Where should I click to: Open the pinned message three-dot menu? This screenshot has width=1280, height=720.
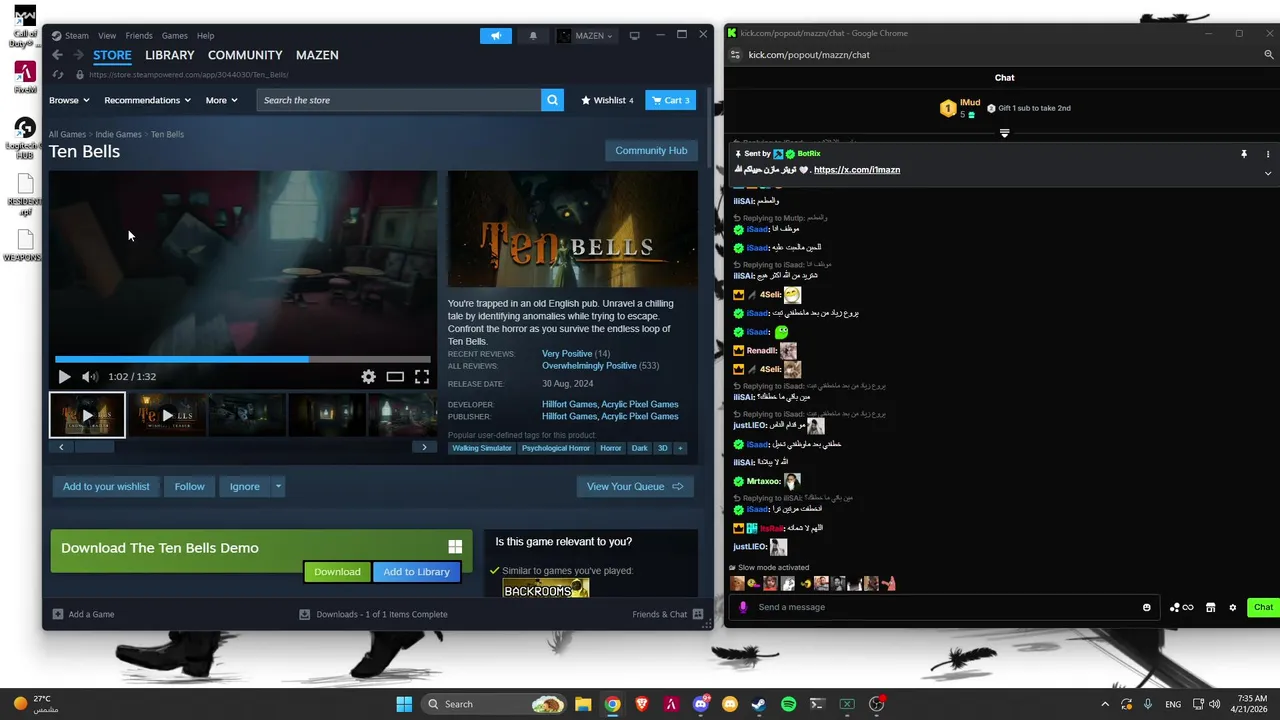(x=1267, y=154)
